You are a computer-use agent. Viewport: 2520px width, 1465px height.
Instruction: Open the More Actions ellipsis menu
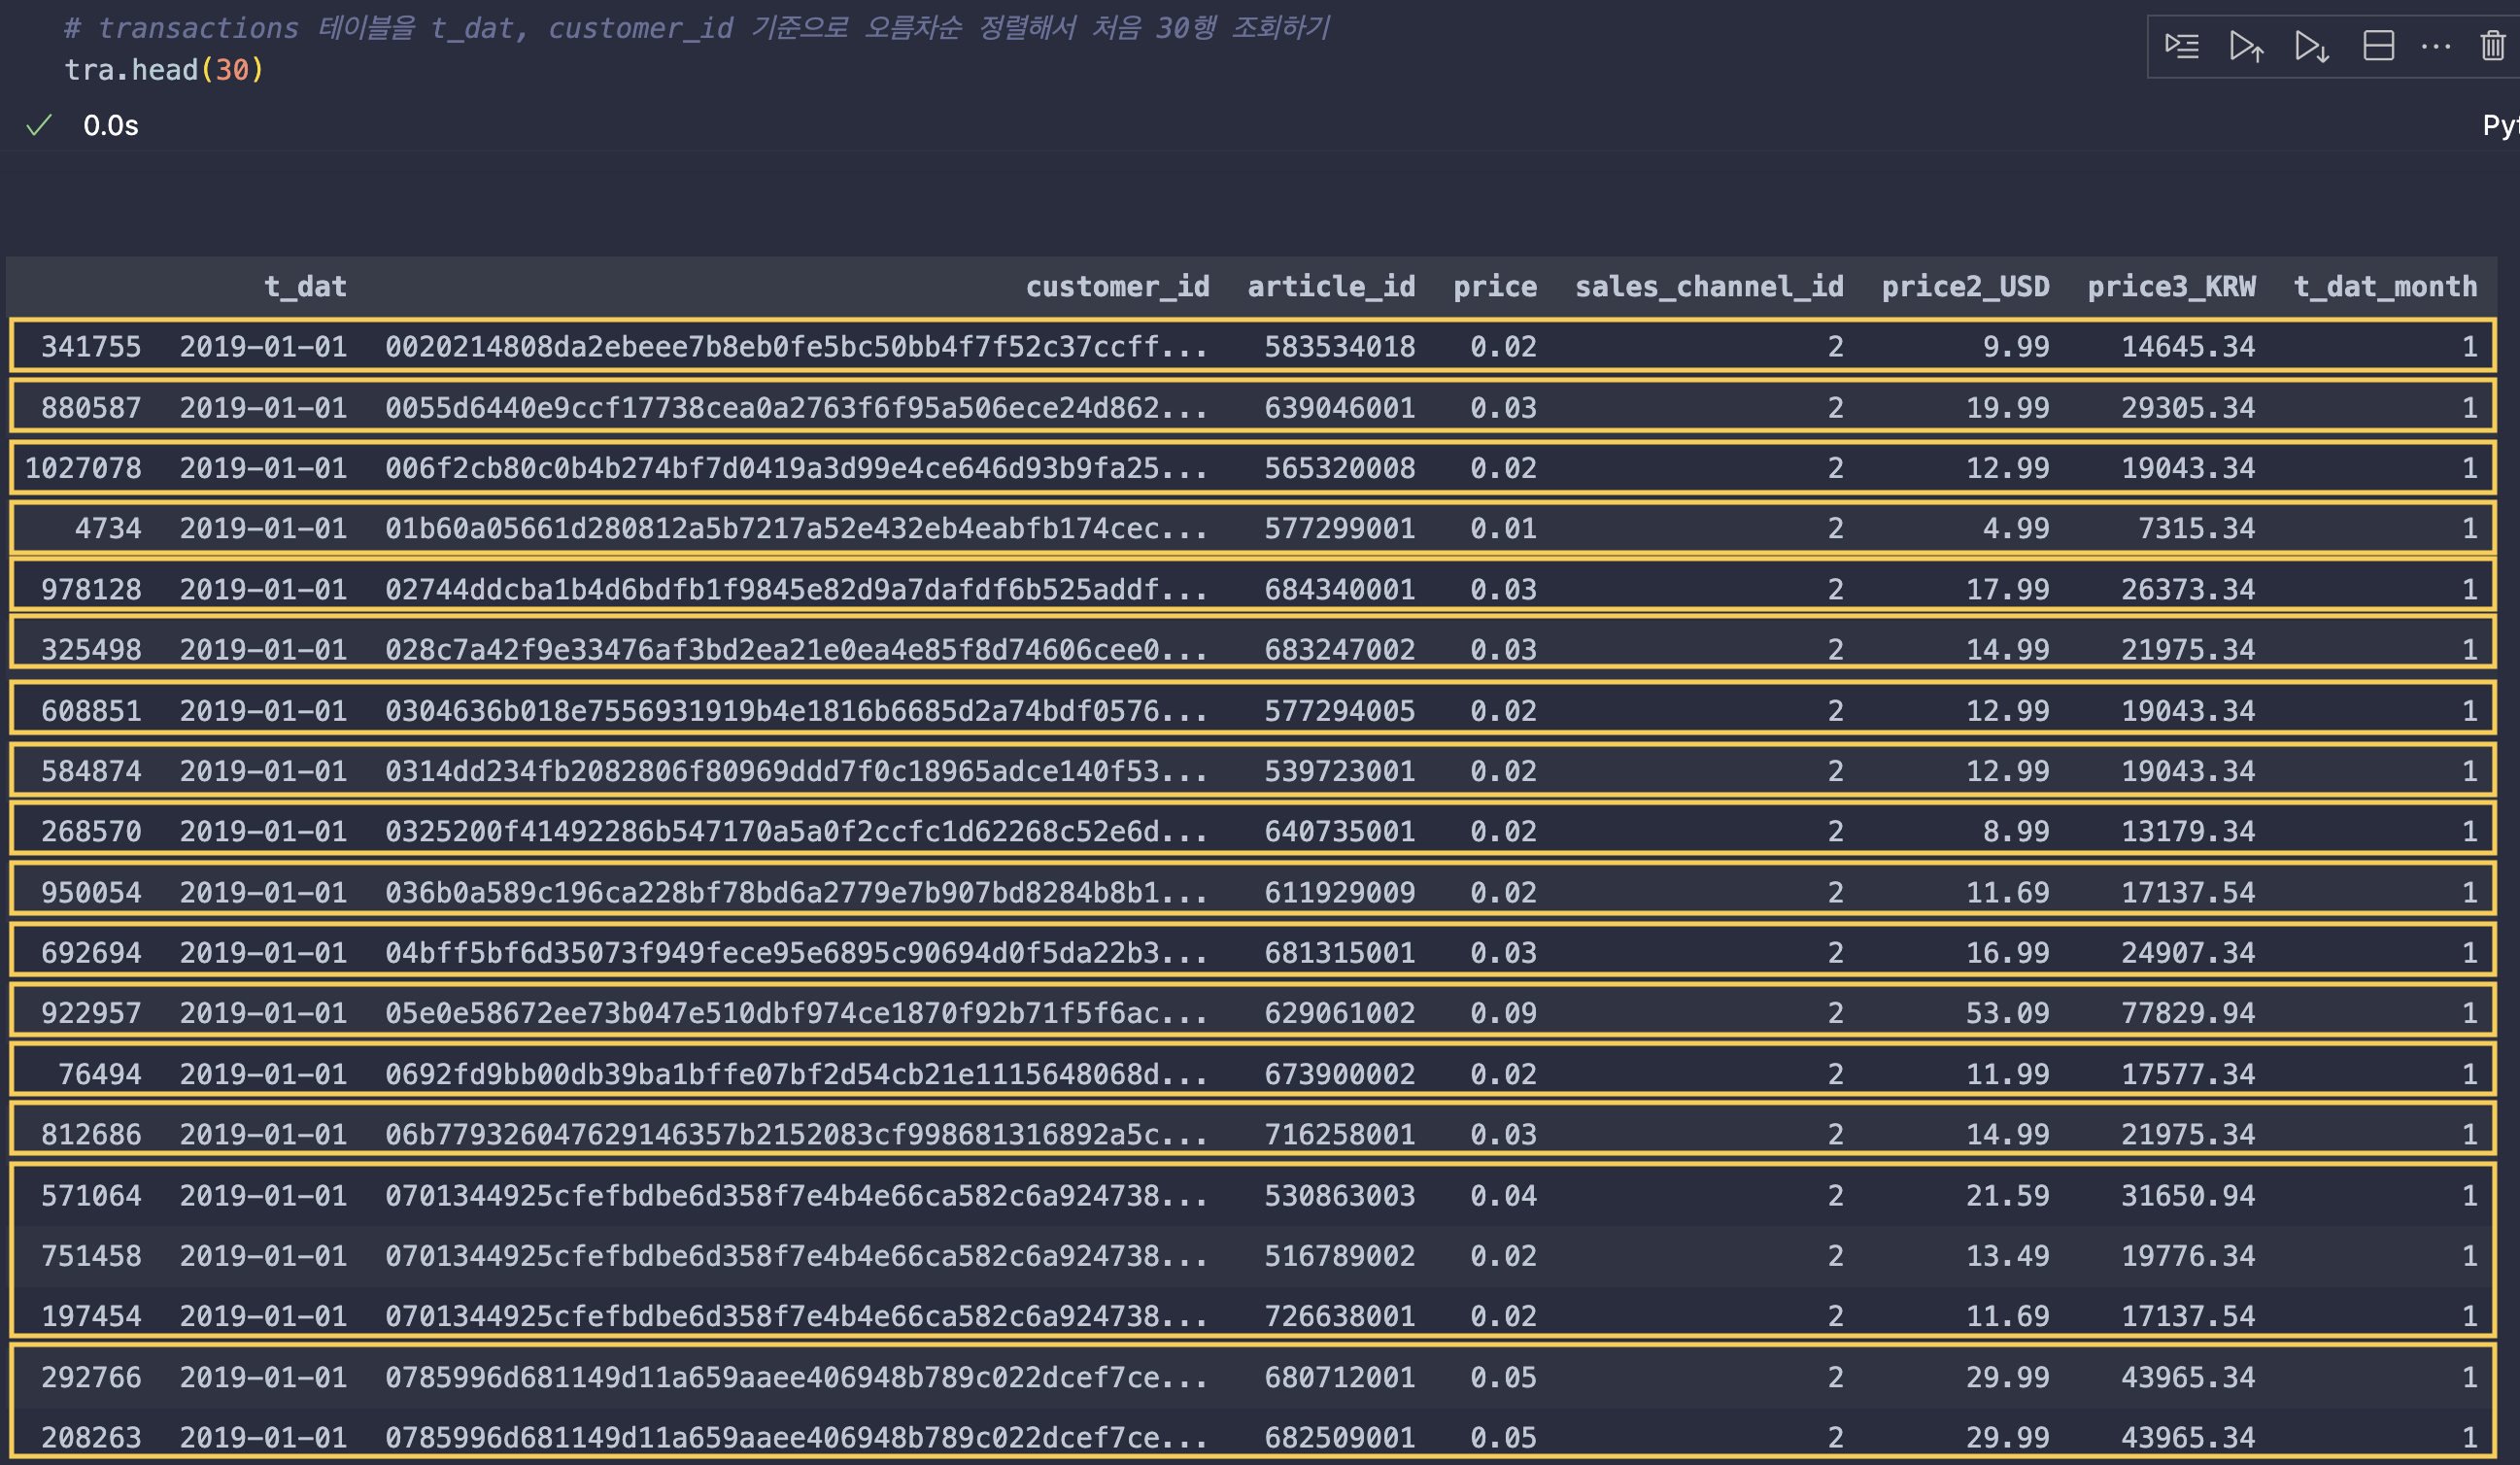2436,46
